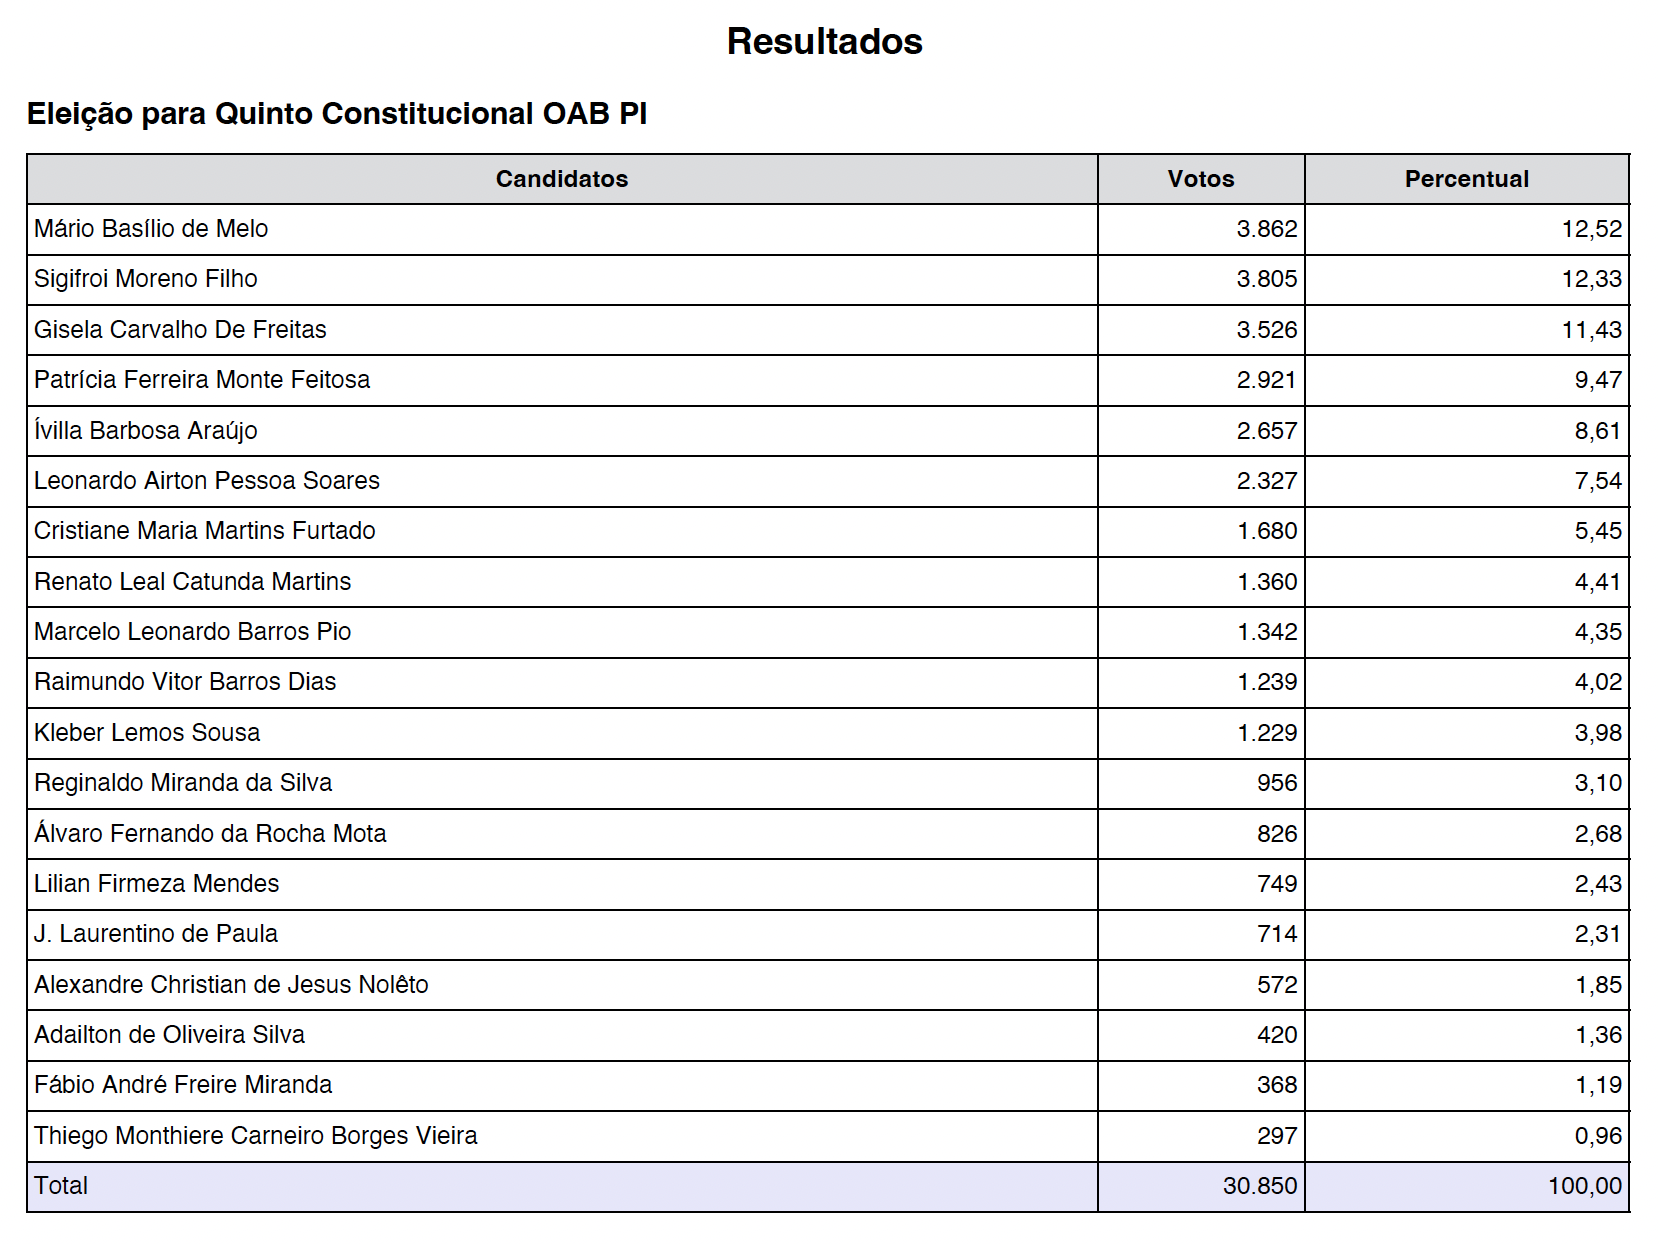This screenshot has height=1244, width=1658.
Task: Select Kleber Lemos Sousa candidate name
Action: 147,733
